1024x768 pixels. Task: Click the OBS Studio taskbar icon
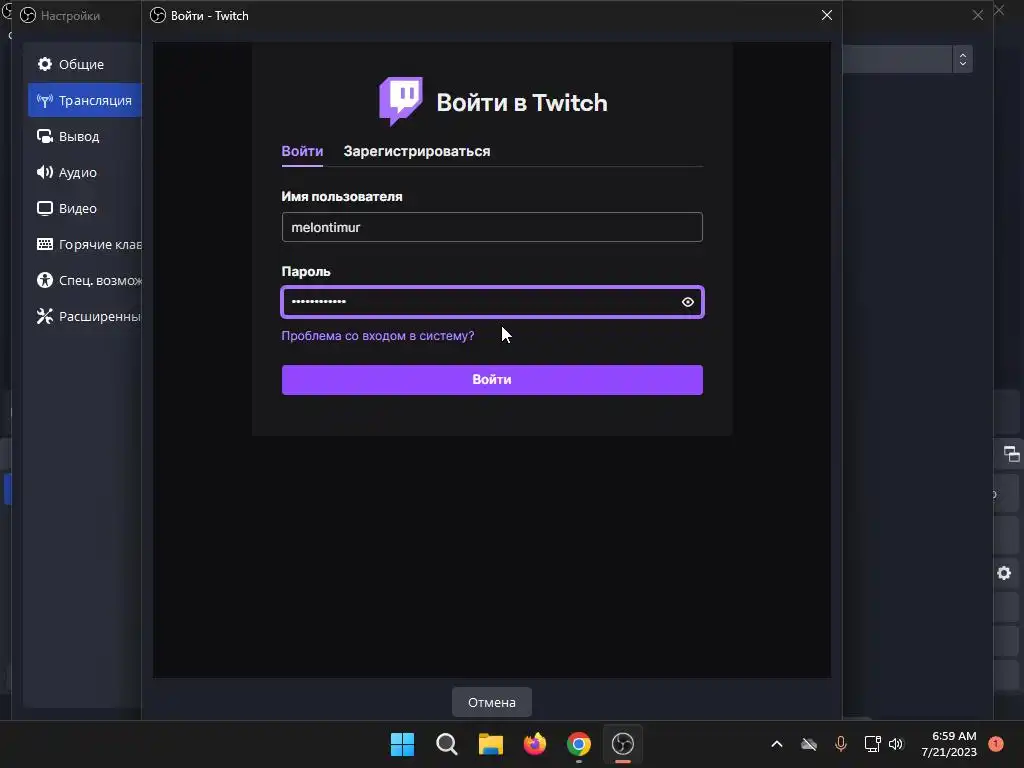(x=623, y=744)
